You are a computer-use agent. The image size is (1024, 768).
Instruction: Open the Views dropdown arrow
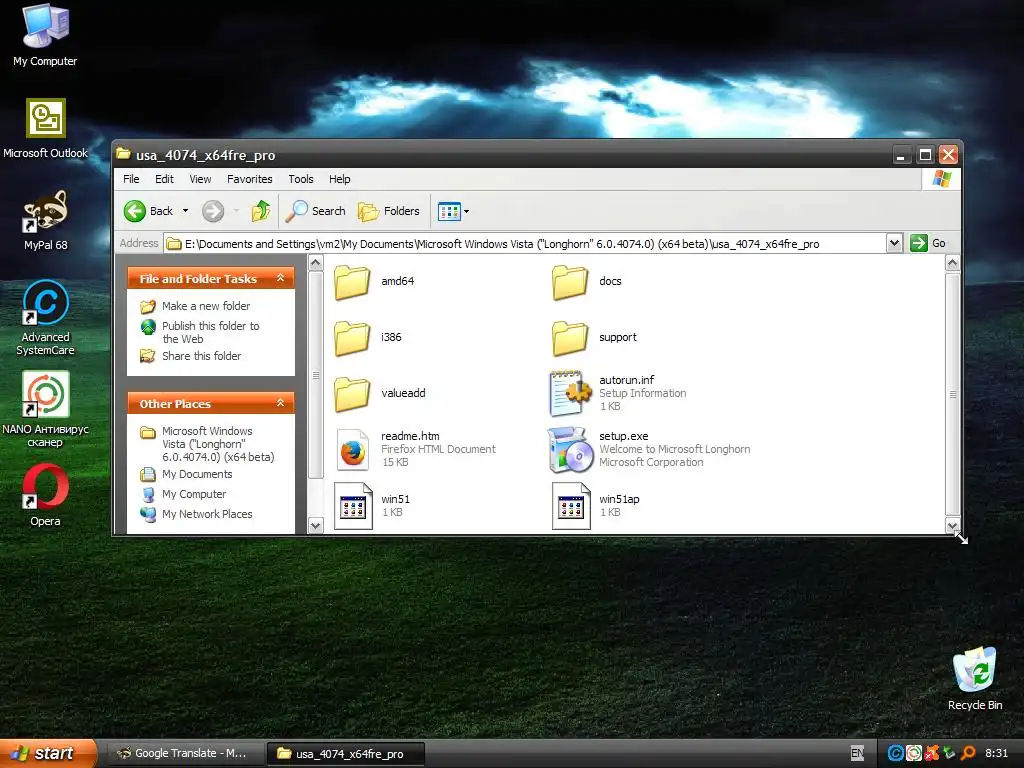pyautogui.click(x=466, y=212)
